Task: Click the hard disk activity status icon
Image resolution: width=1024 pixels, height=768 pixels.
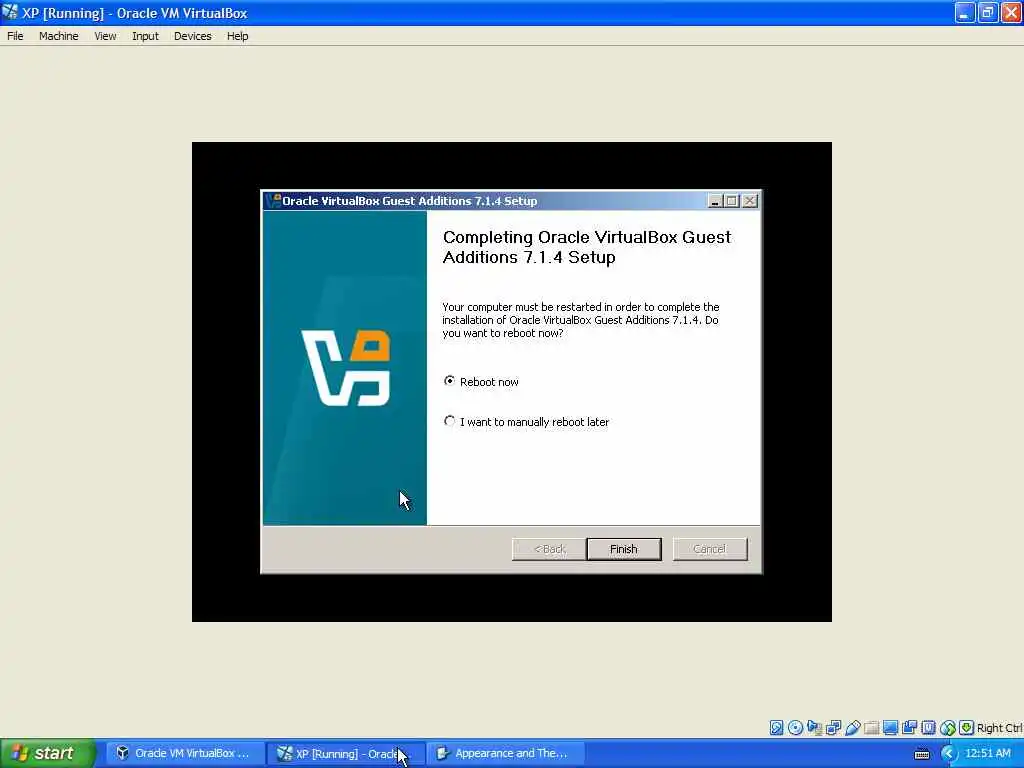Action: [x=776, y=728]
